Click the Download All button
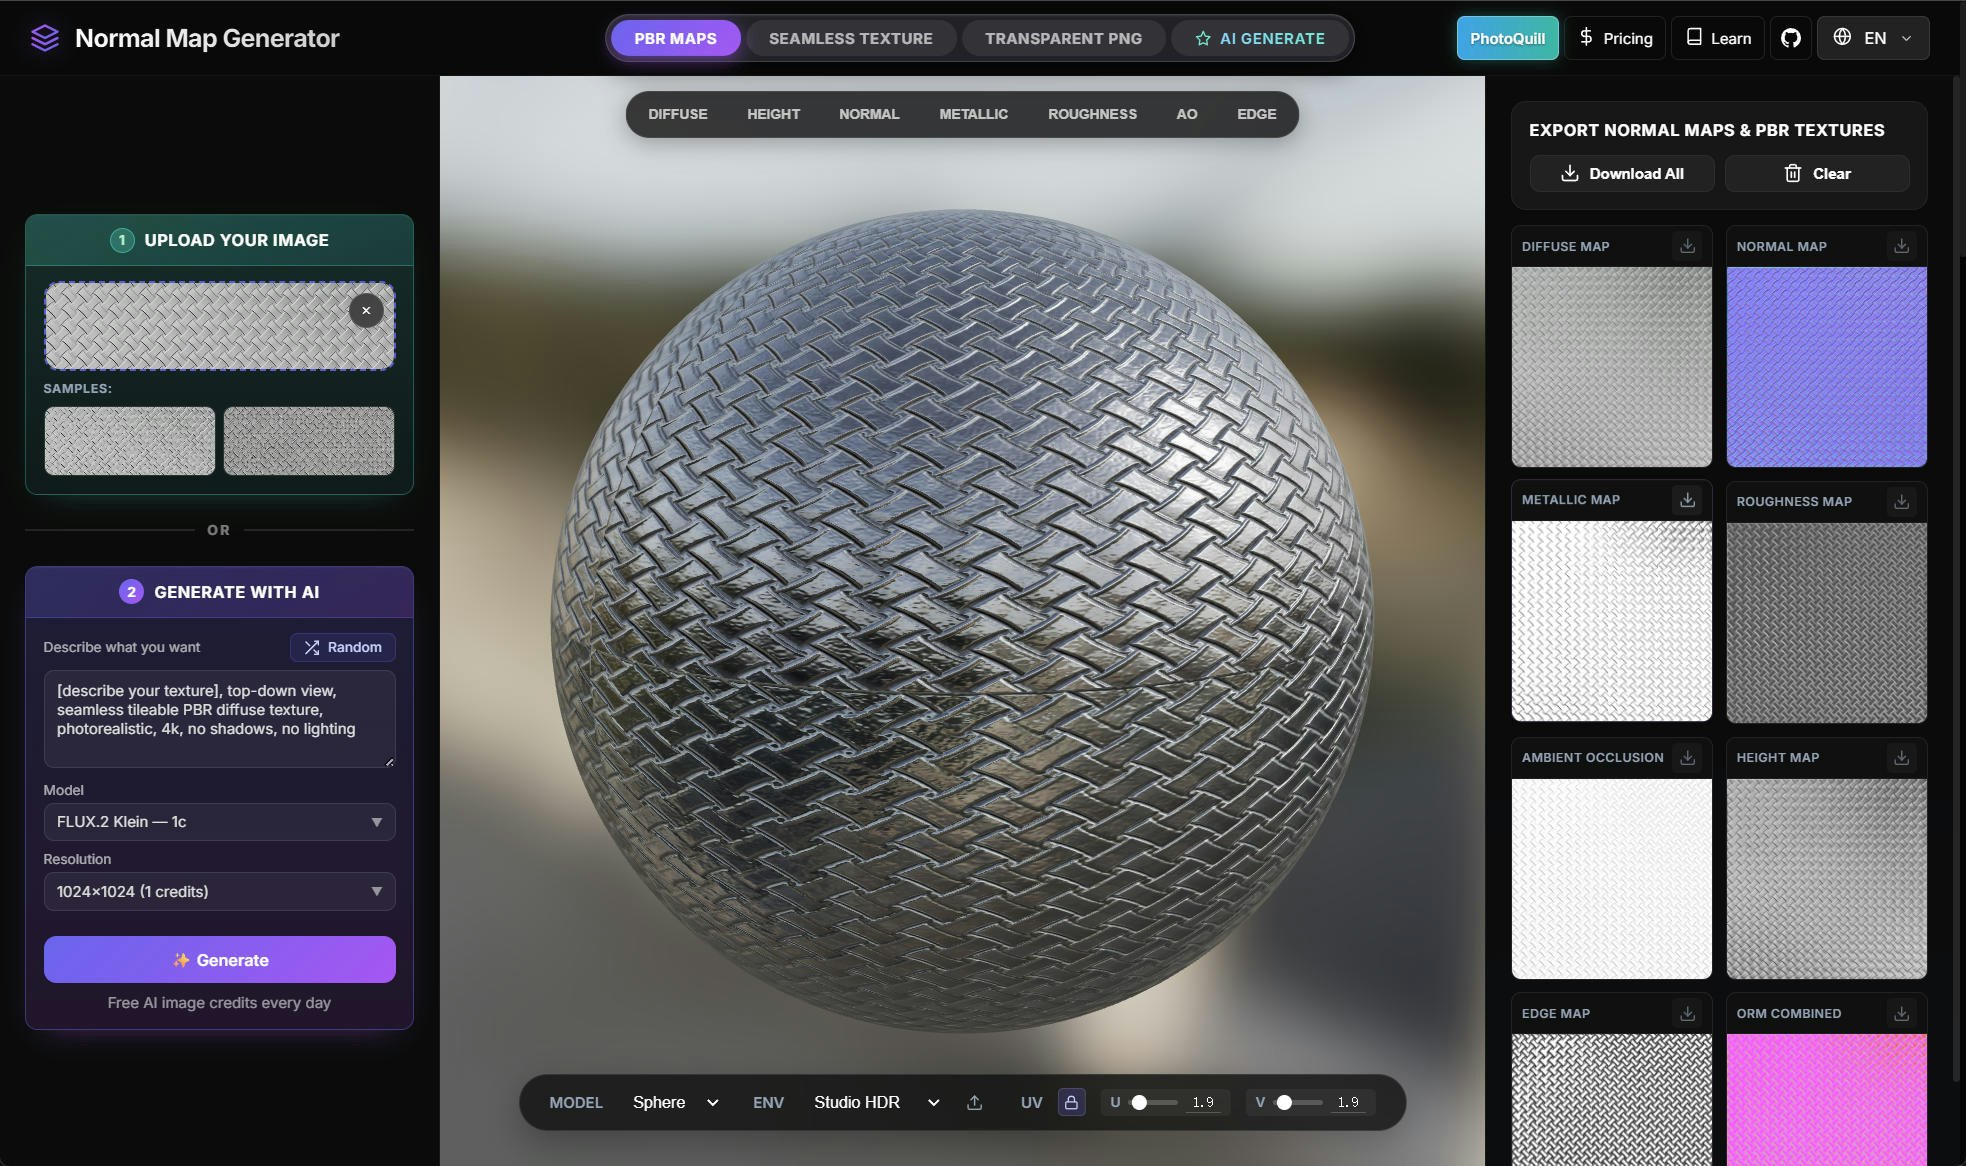This screenshot has height=1166, width=1966. pos(1622,173)
